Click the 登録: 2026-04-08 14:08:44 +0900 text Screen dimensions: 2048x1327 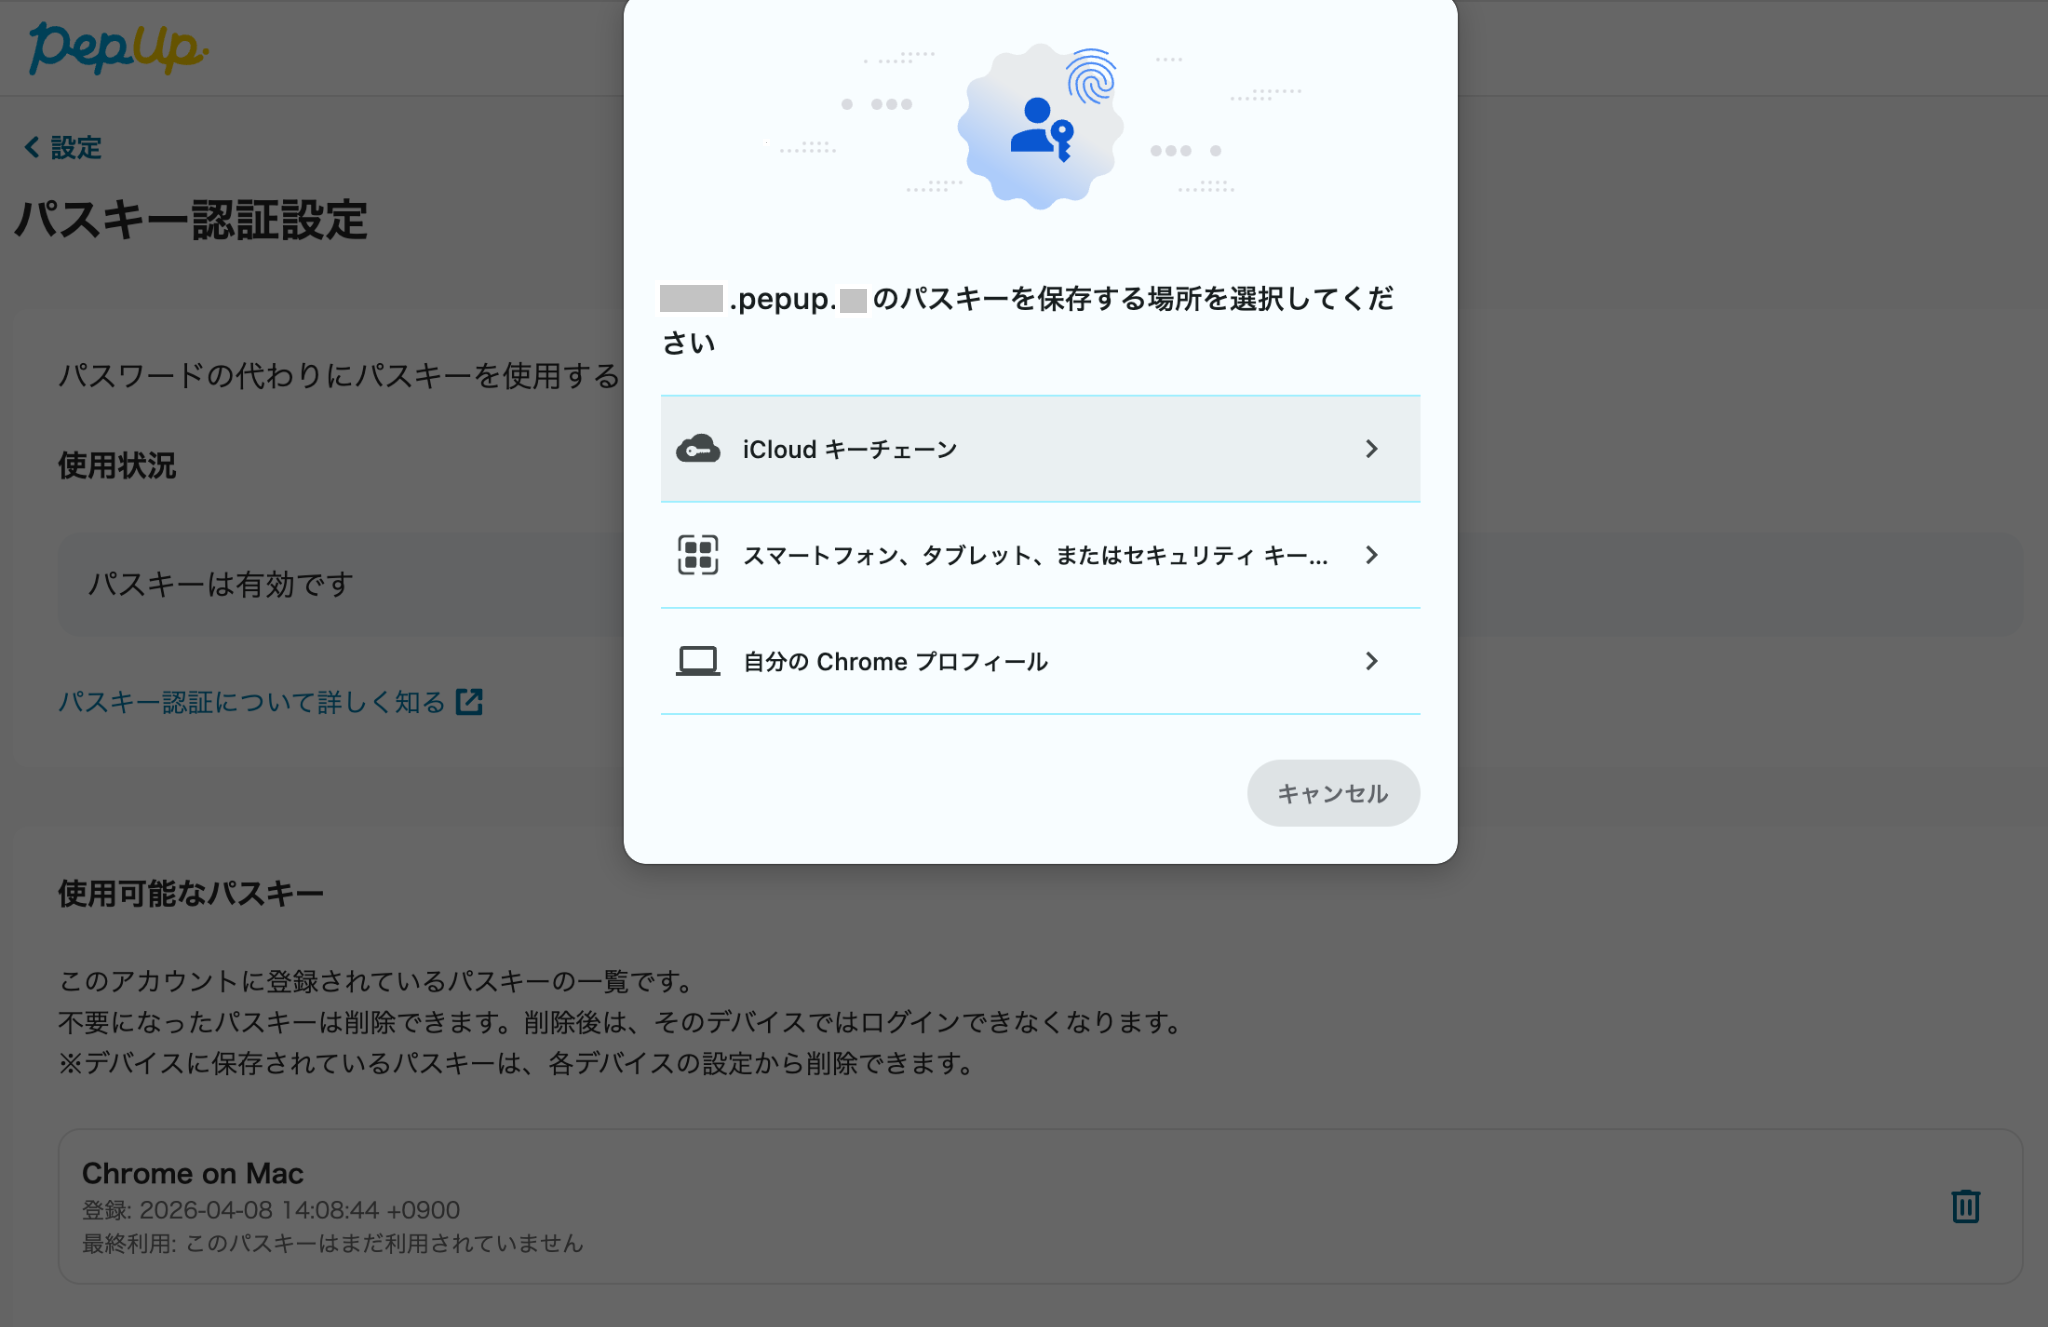tap(271, 1210)
